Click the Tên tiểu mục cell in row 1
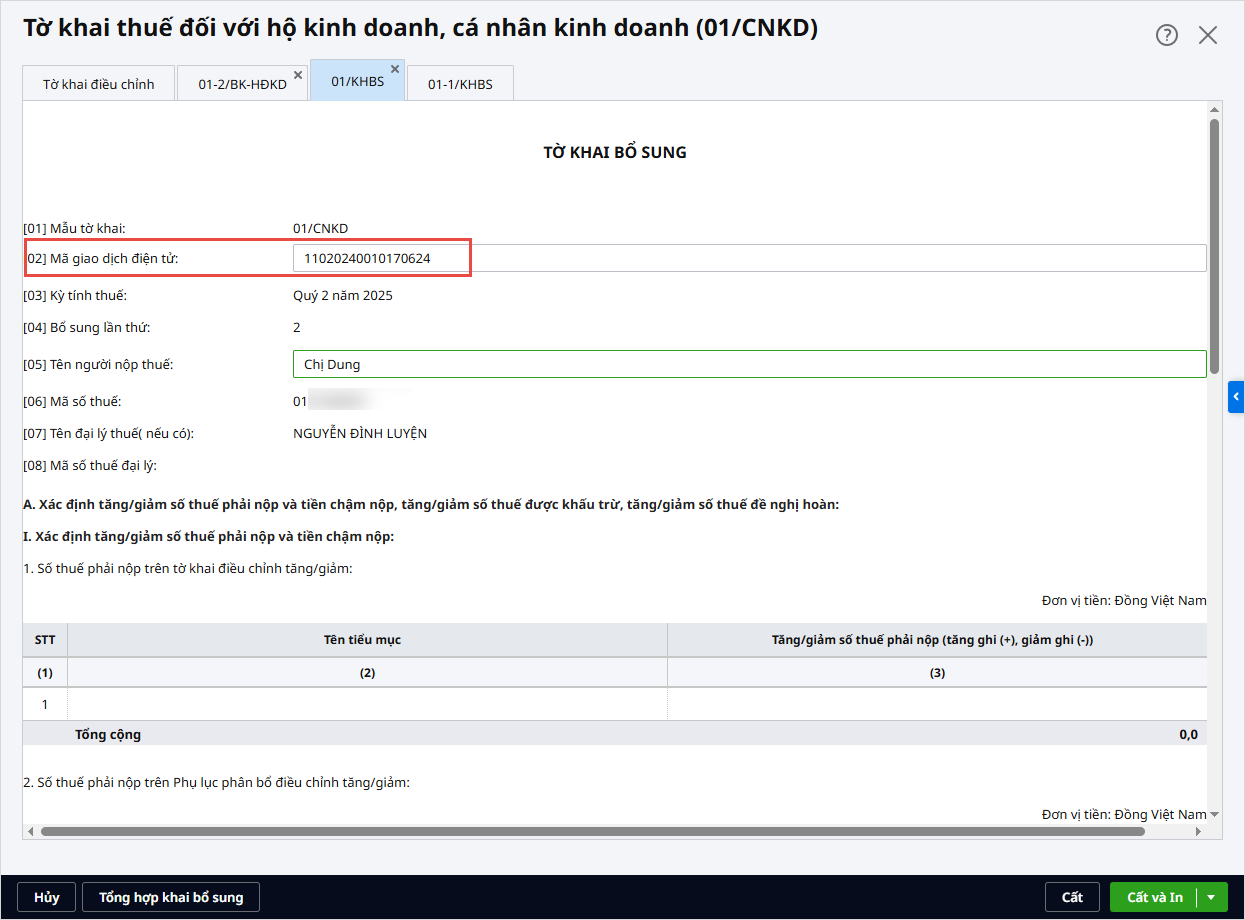This screenshot has height=920, width=1245. [x=367, y=704]
